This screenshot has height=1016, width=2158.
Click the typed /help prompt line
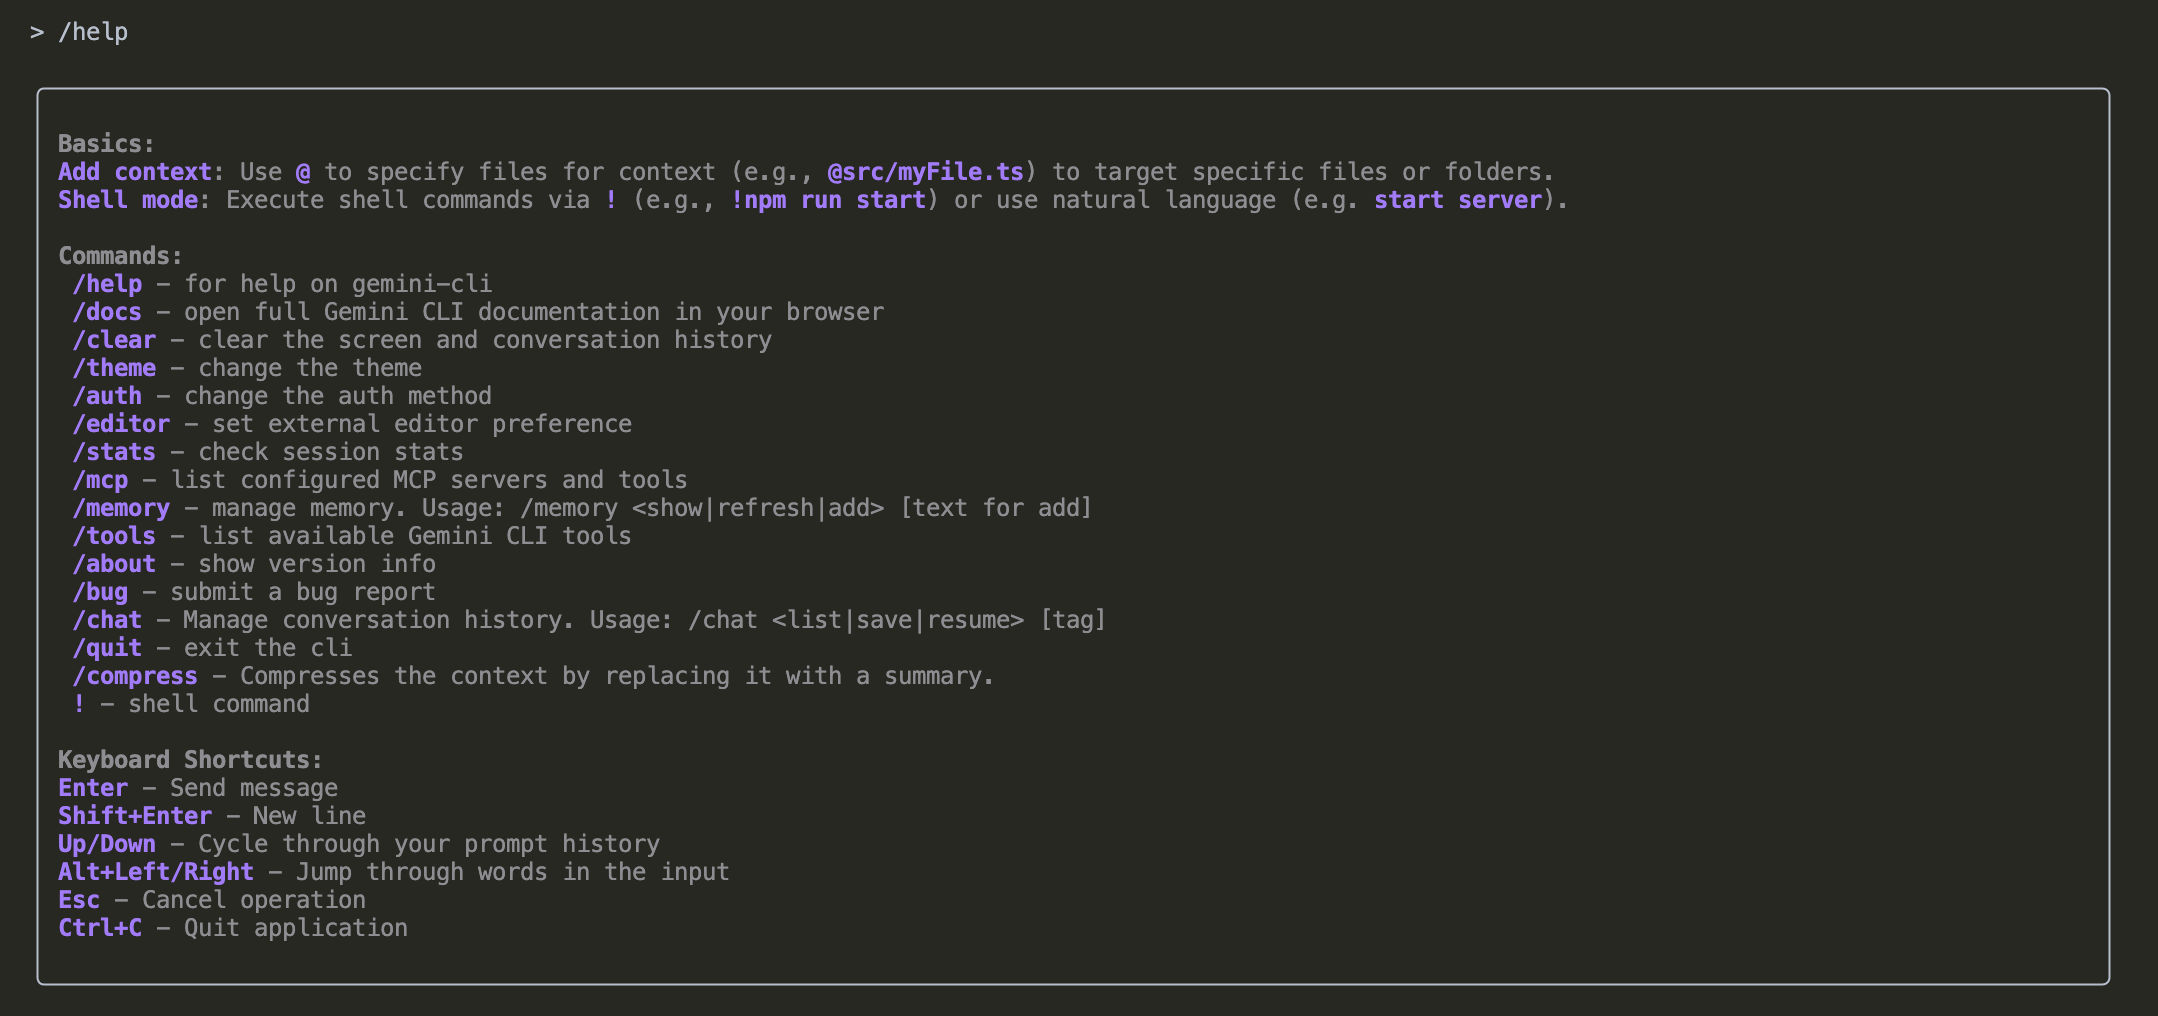(x=92, y=32)
